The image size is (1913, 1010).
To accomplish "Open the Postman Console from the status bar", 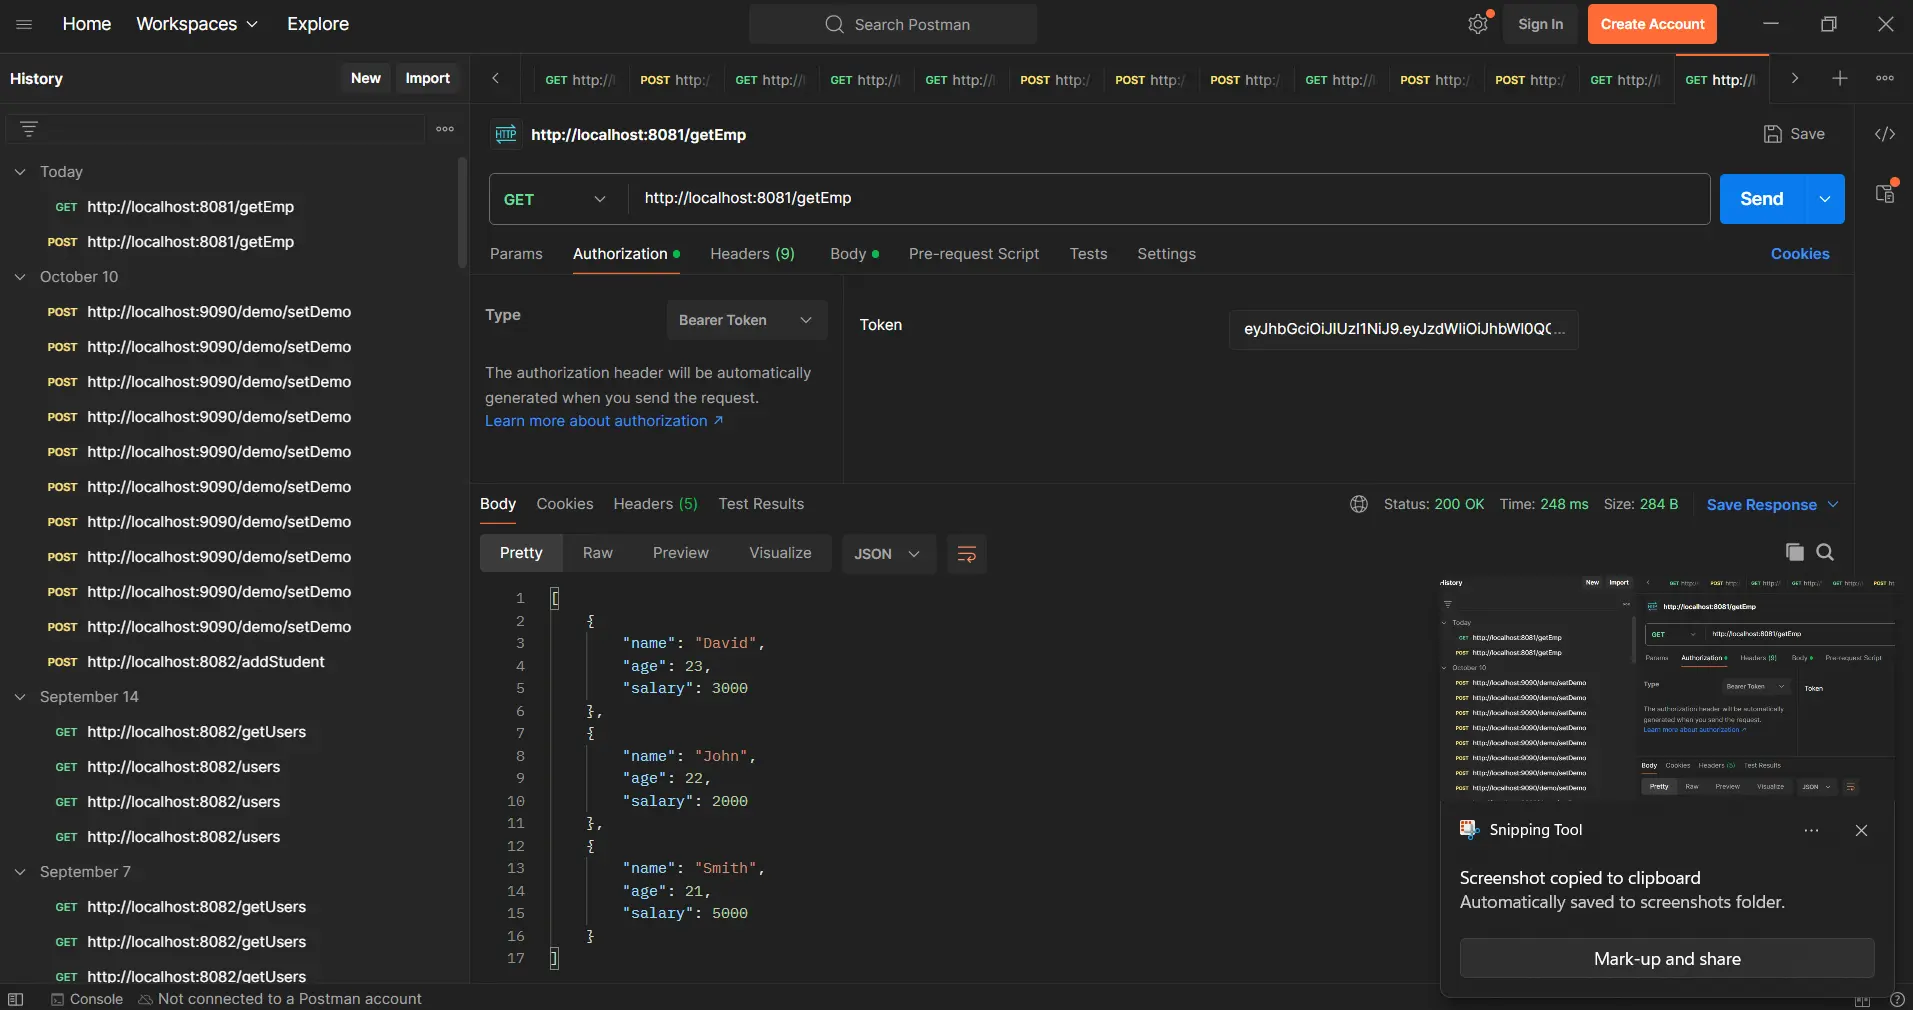I will point(96,1000).
